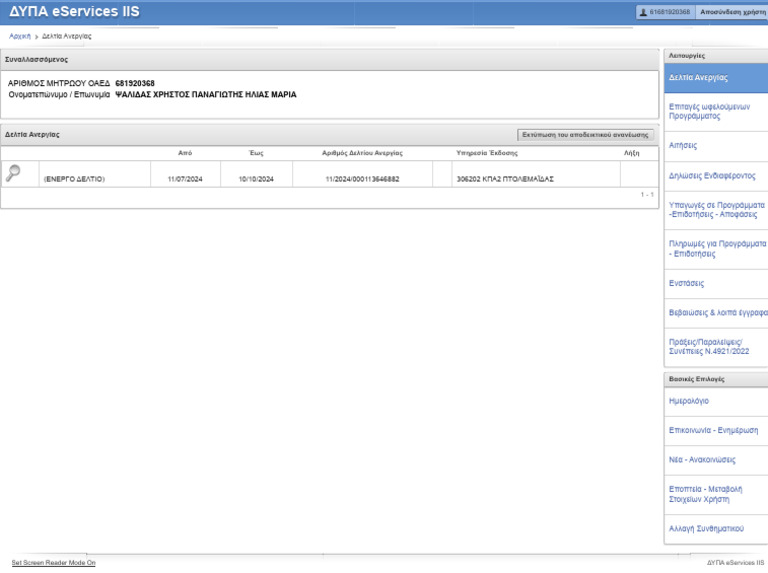Open Νέα - Ανακοινώσεις menu item
This screenshot has width=768, height=573.
(716, 460)
